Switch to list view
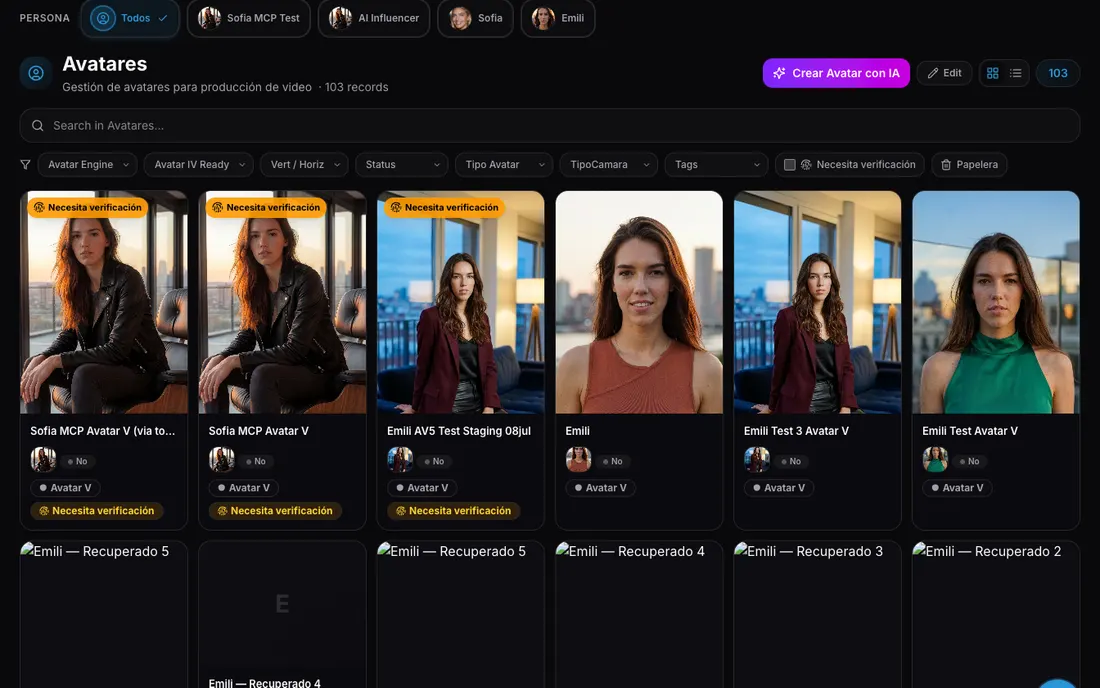The image size is (1100, 688). 1016,73
